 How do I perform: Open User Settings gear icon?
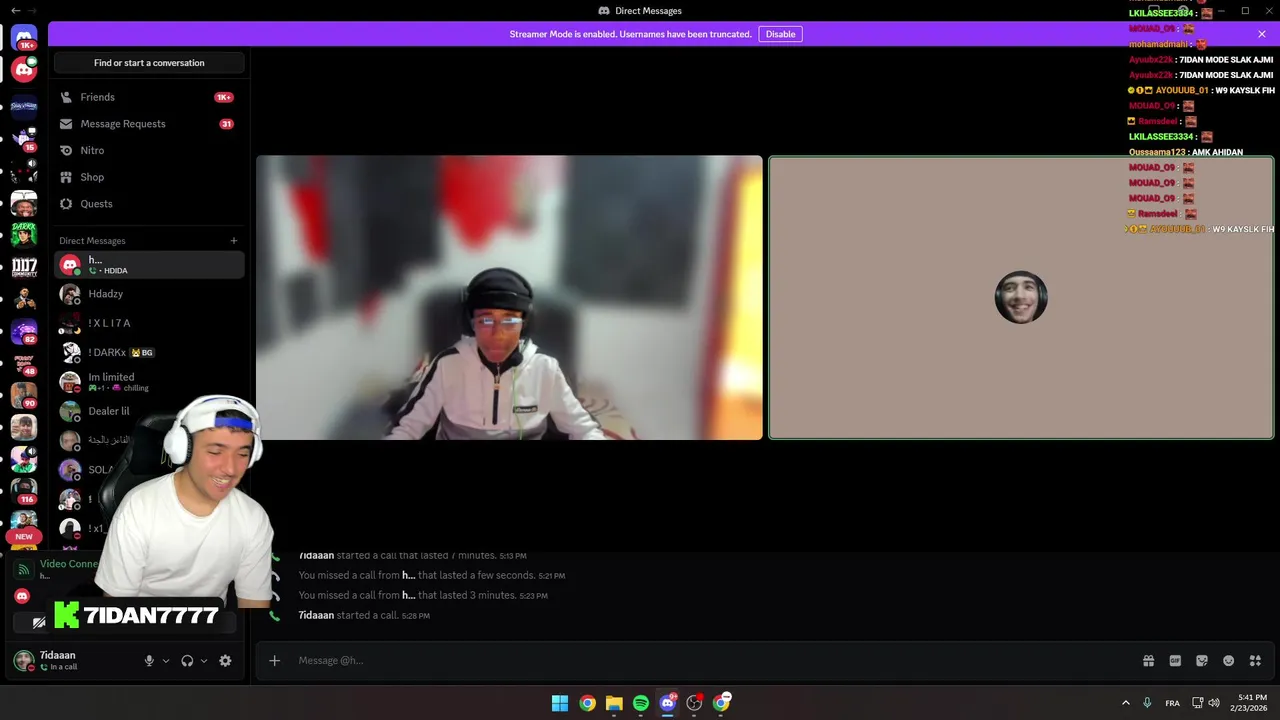coord(225,661)
